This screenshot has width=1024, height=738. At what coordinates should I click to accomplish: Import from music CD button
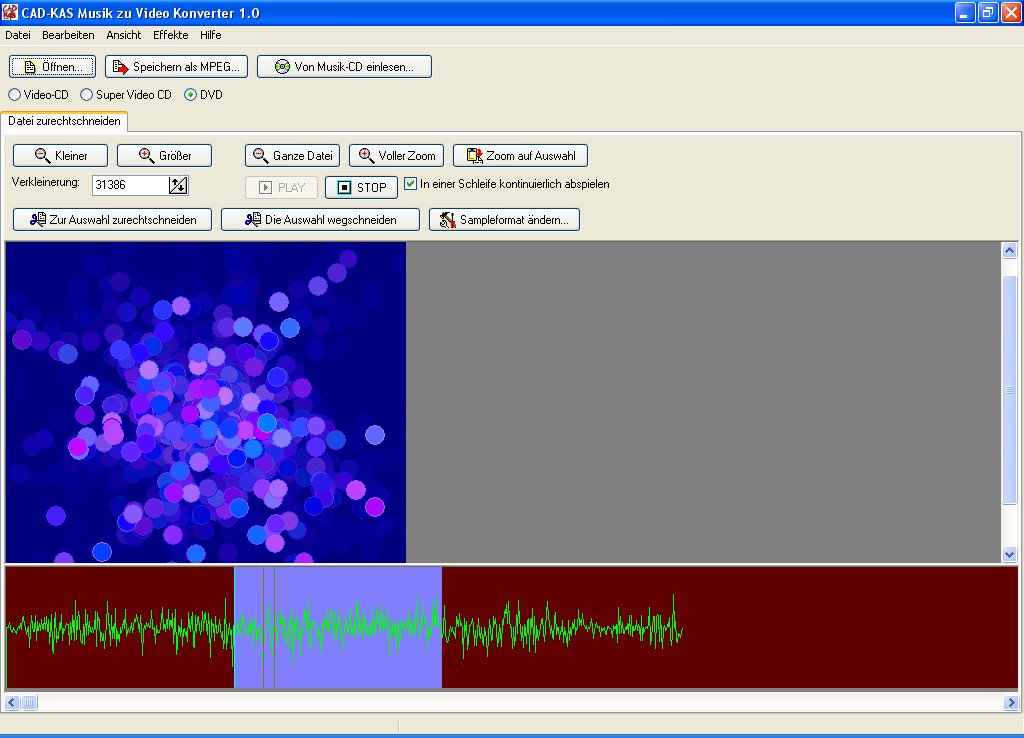click(344, 67)
